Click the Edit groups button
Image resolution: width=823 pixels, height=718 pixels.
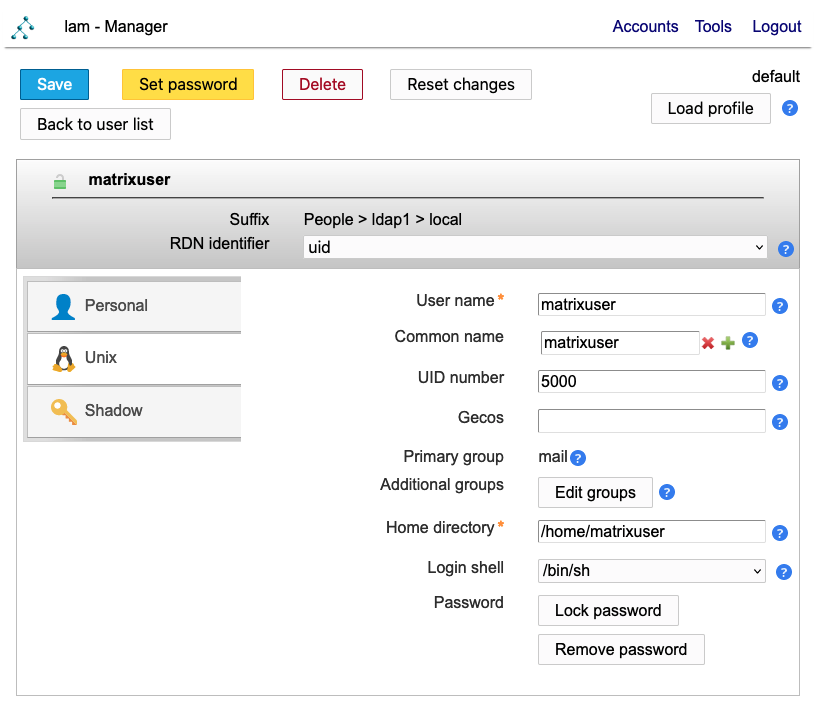[595, 492]
